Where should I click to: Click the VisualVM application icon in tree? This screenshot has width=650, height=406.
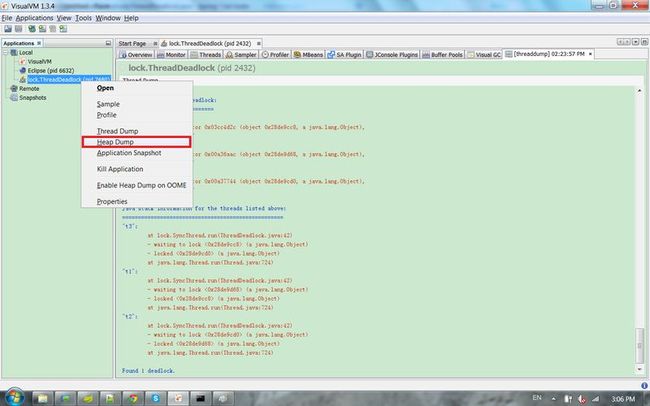[23, 61]
